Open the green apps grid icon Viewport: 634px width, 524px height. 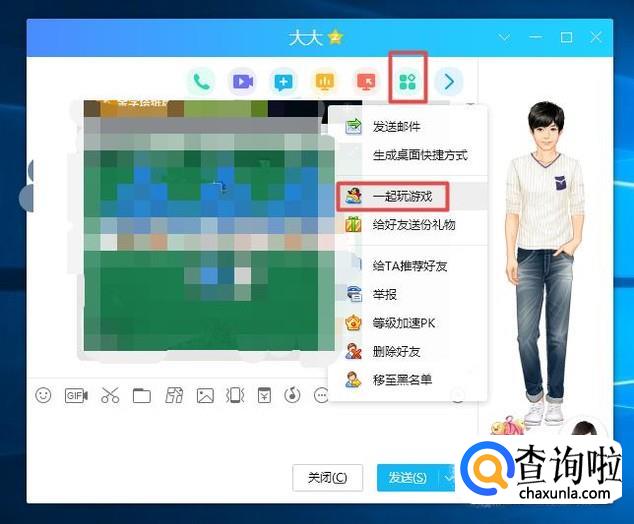pyautogui.click(x=408, y=81)
